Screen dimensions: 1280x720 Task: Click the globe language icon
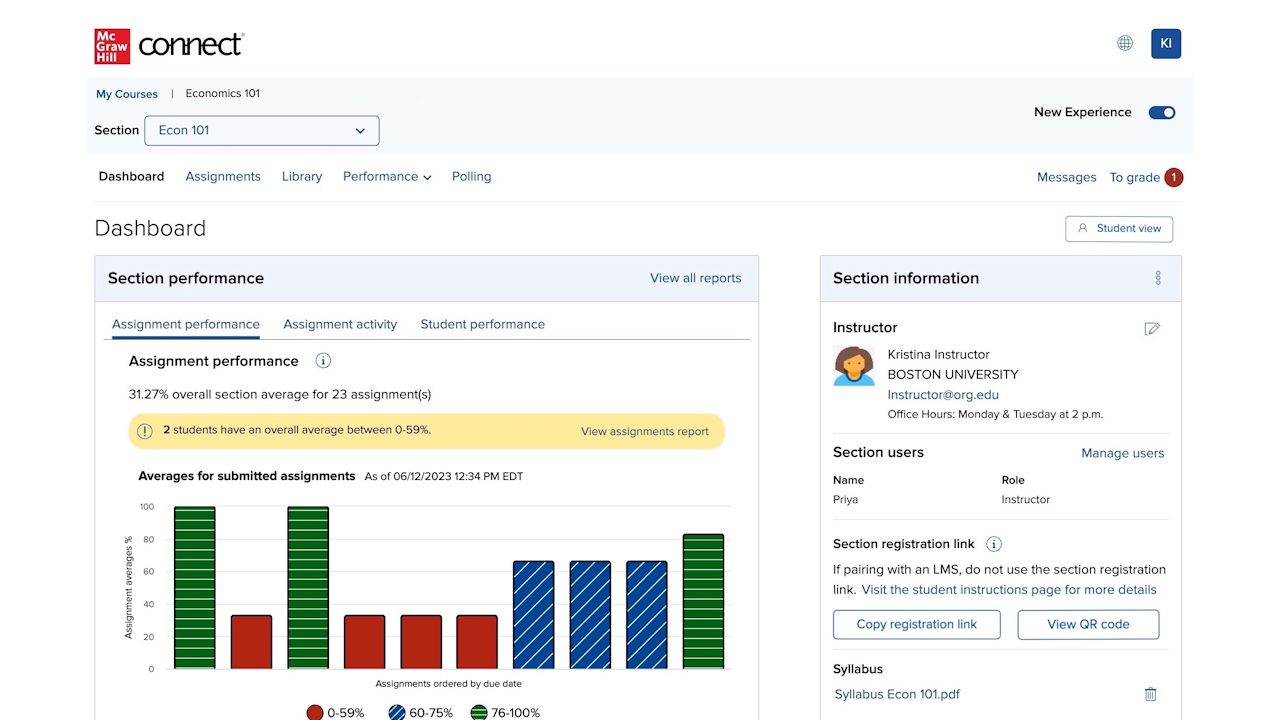click(1125, 43)
